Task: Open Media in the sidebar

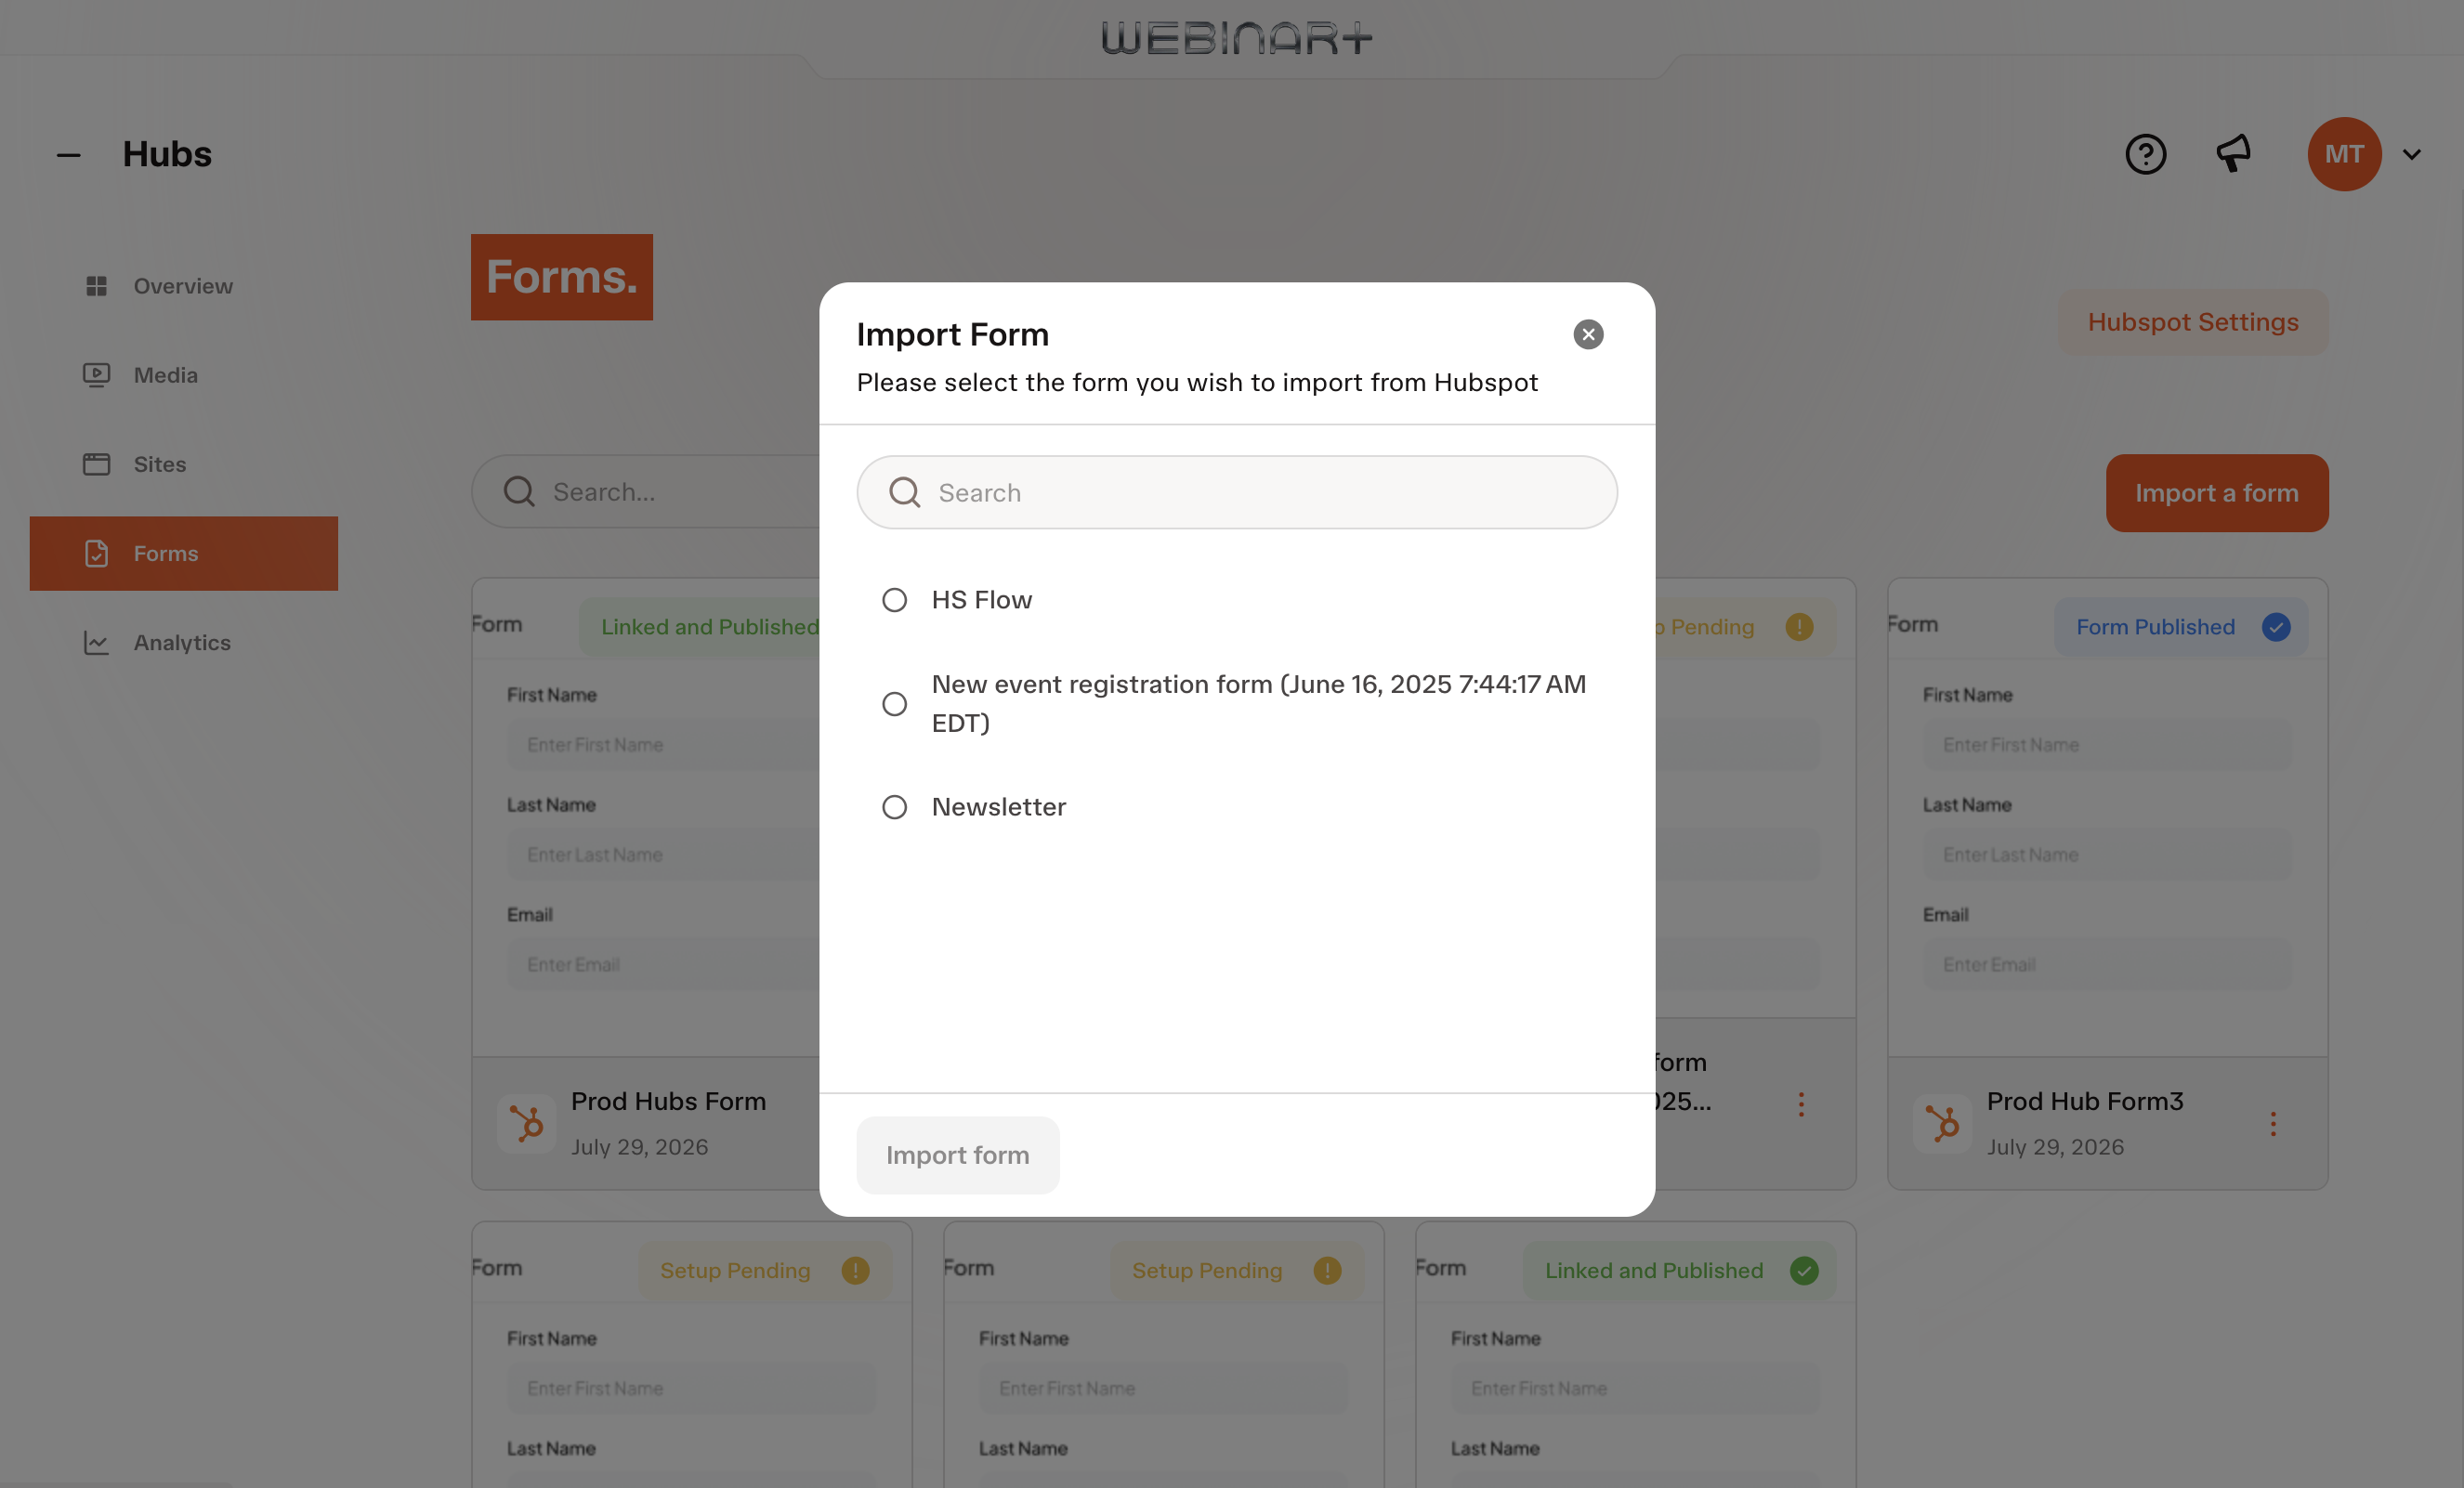Action: tap(184, 375)
